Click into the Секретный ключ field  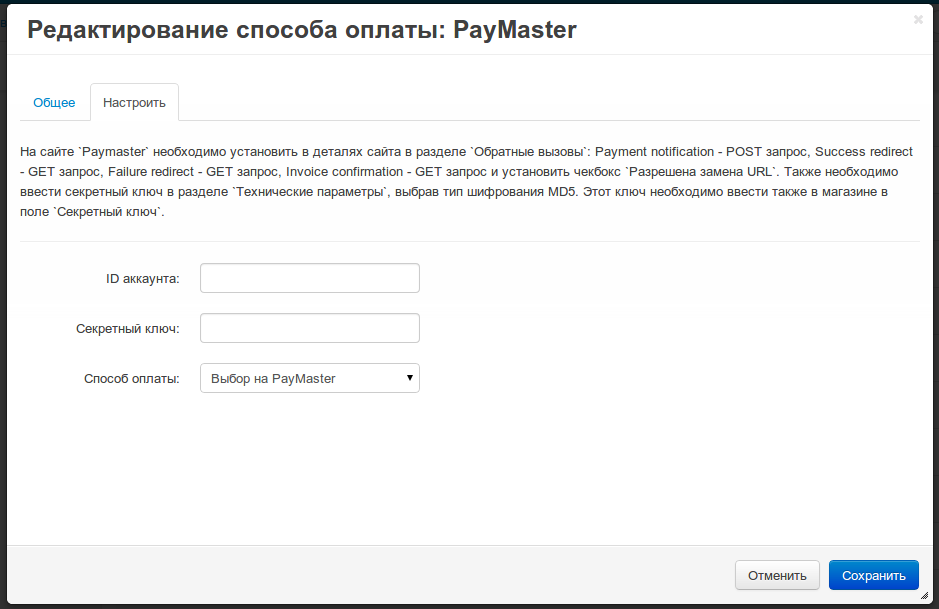point(309,328)
